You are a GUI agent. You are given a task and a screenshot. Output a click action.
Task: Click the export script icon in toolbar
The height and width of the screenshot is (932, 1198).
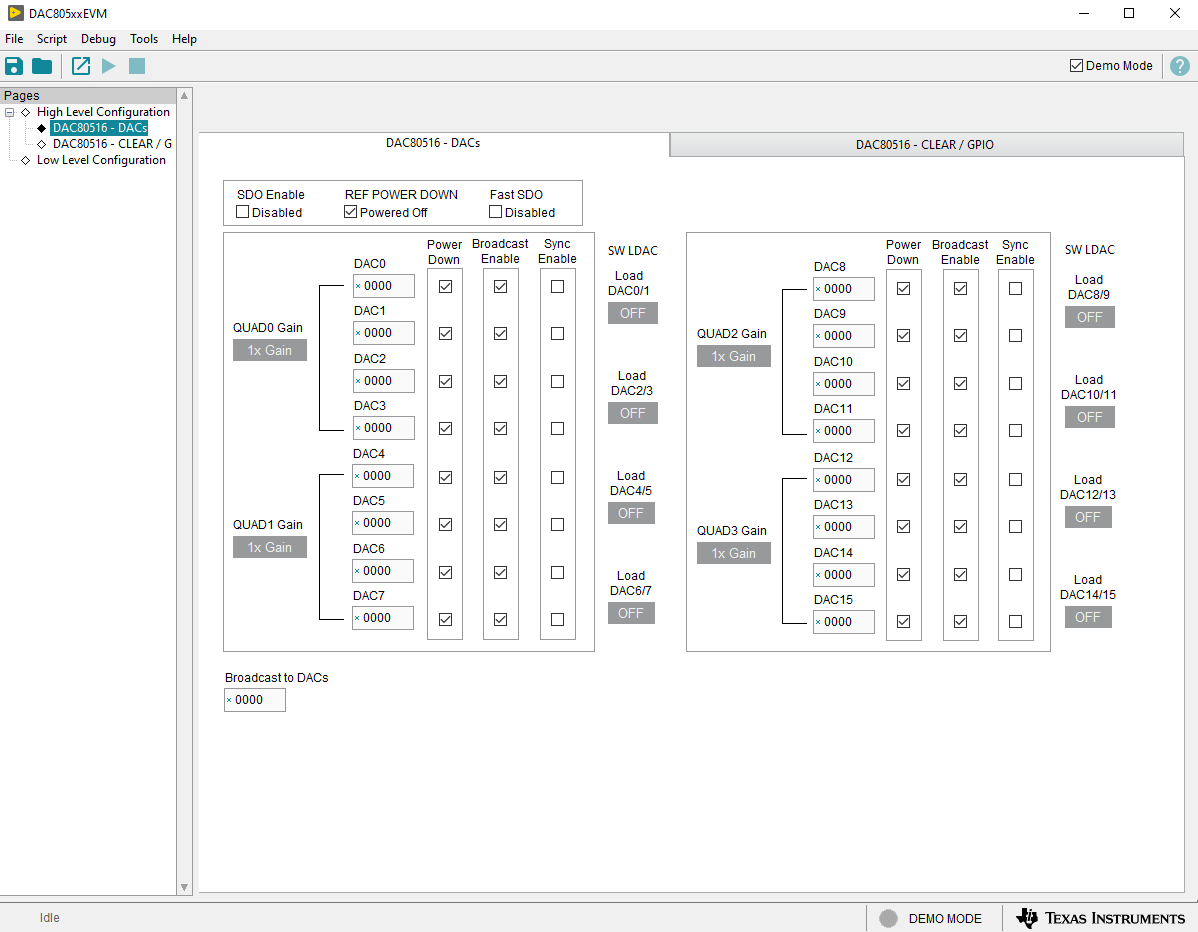coord(81,66)
